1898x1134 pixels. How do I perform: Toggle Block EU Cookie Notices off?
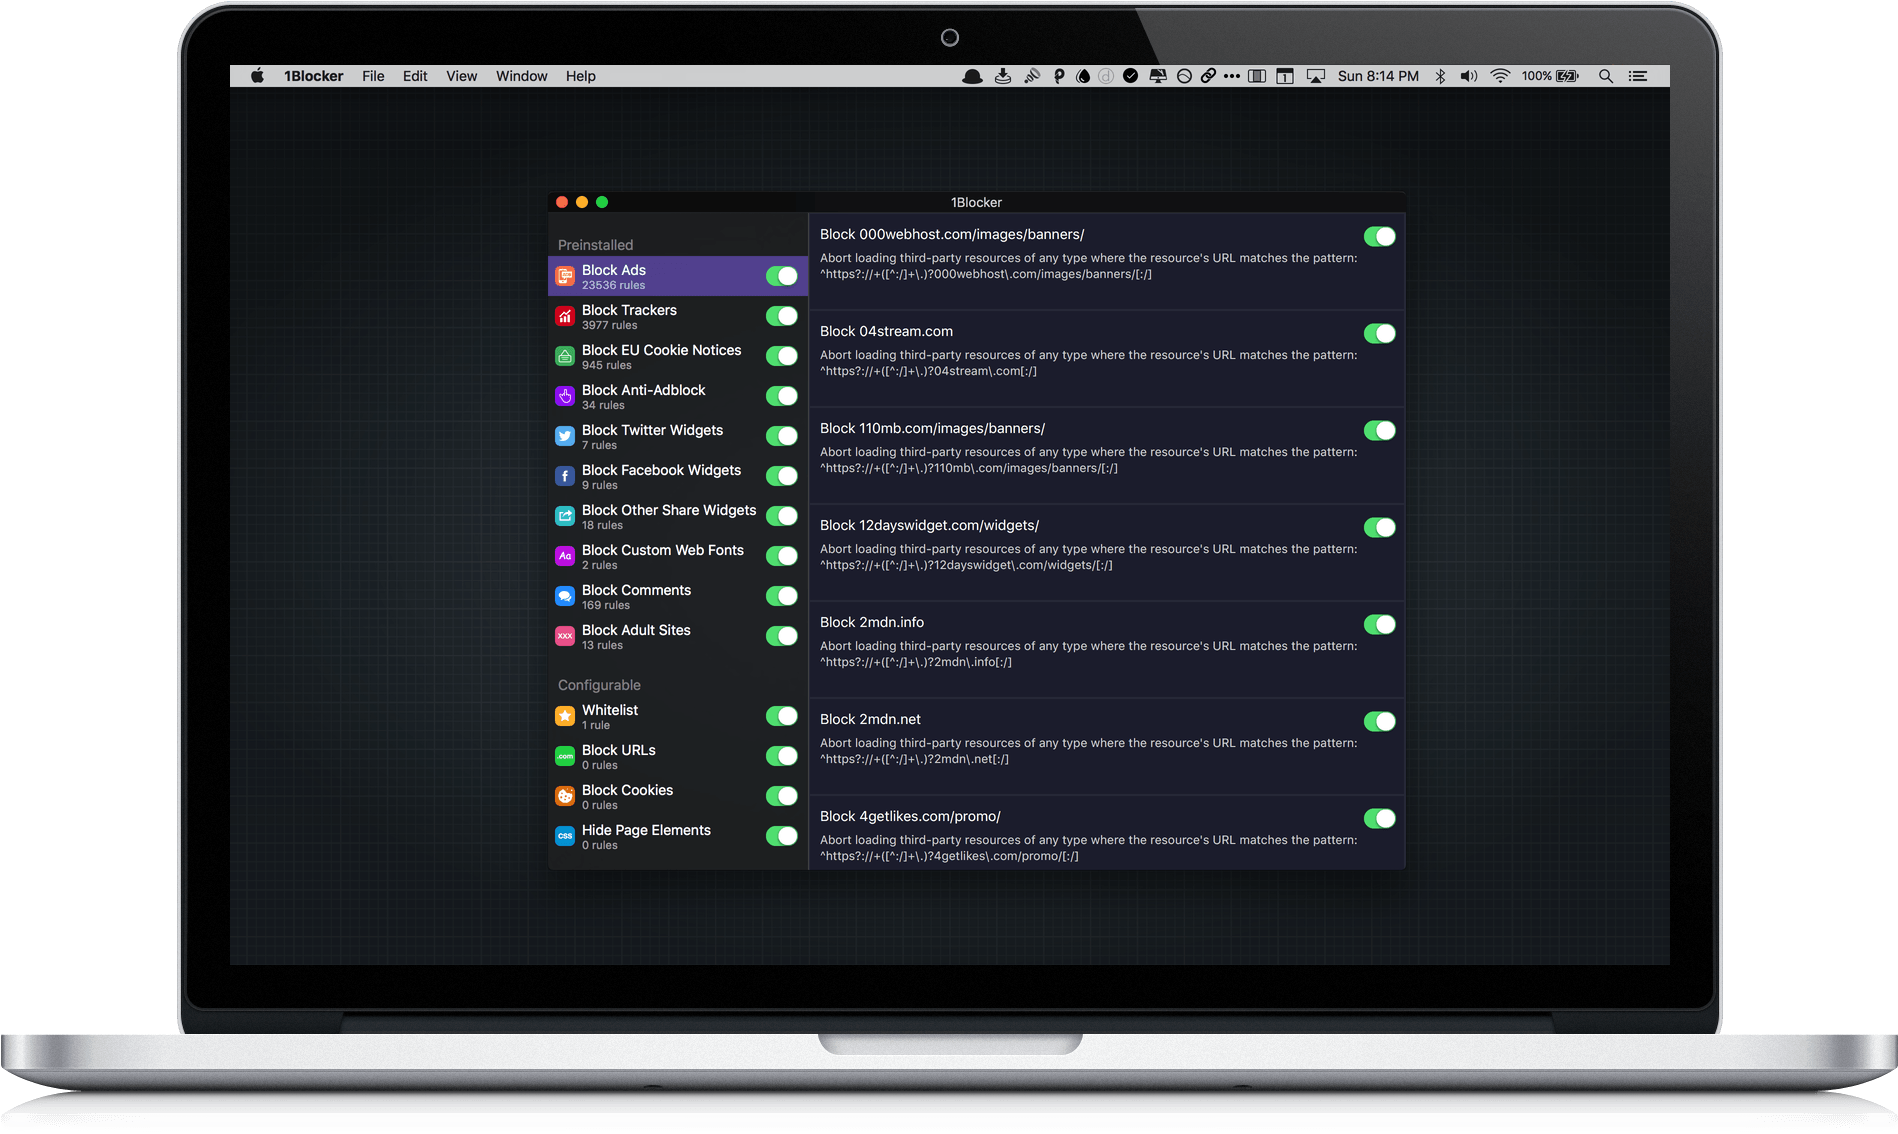782,356
